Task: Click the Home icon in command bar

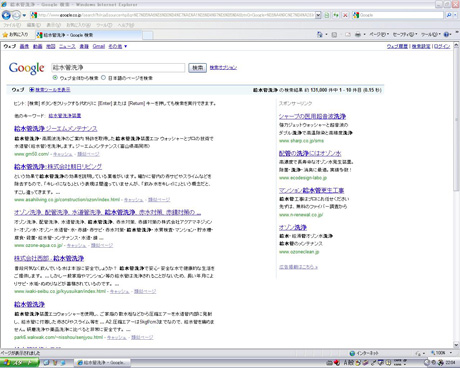Action: 320,34
